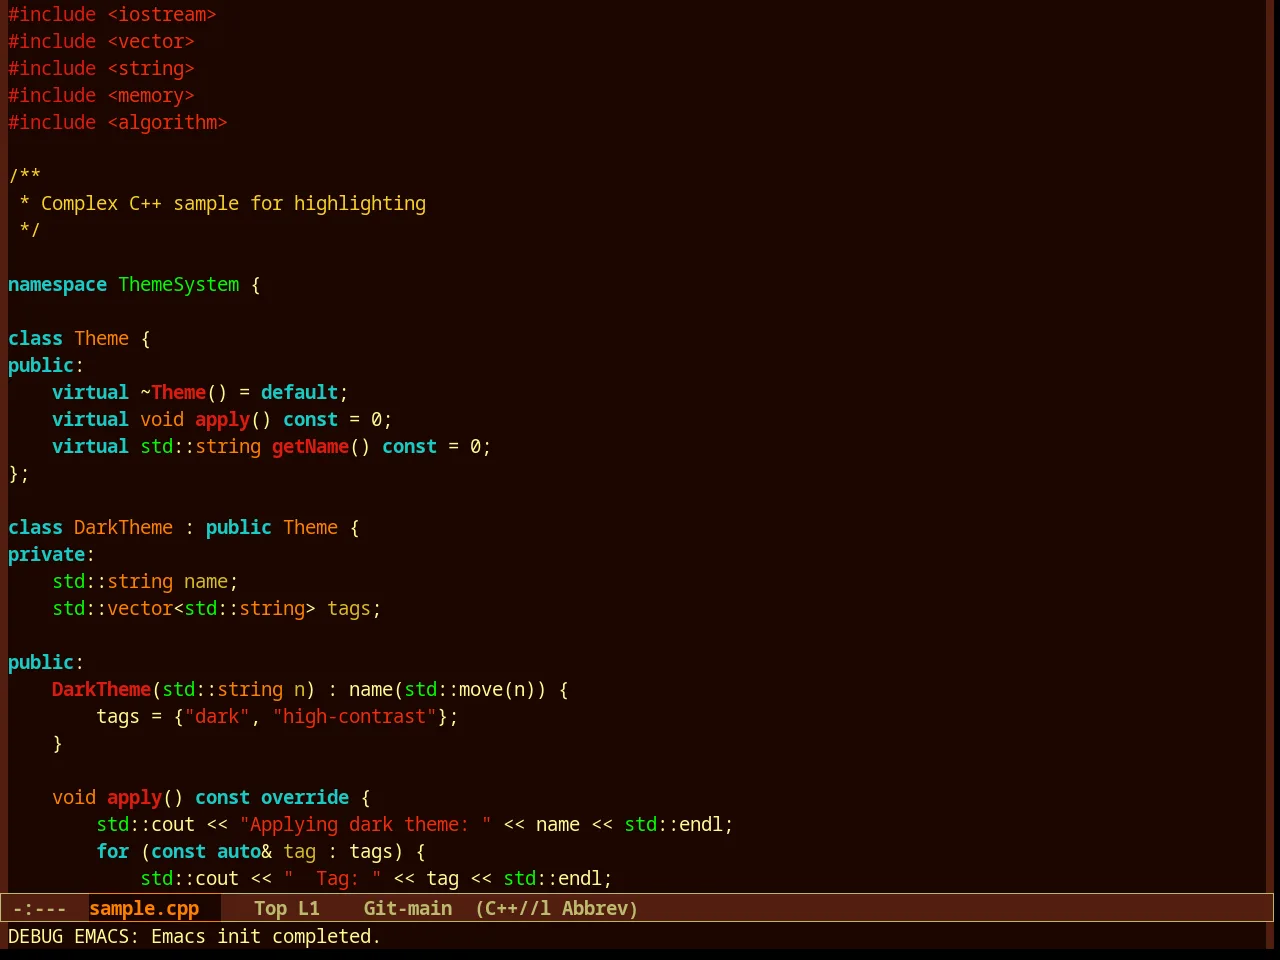
Task: Click 'apply' in the 'virtual void apply' line
Action: coord(222,419)
